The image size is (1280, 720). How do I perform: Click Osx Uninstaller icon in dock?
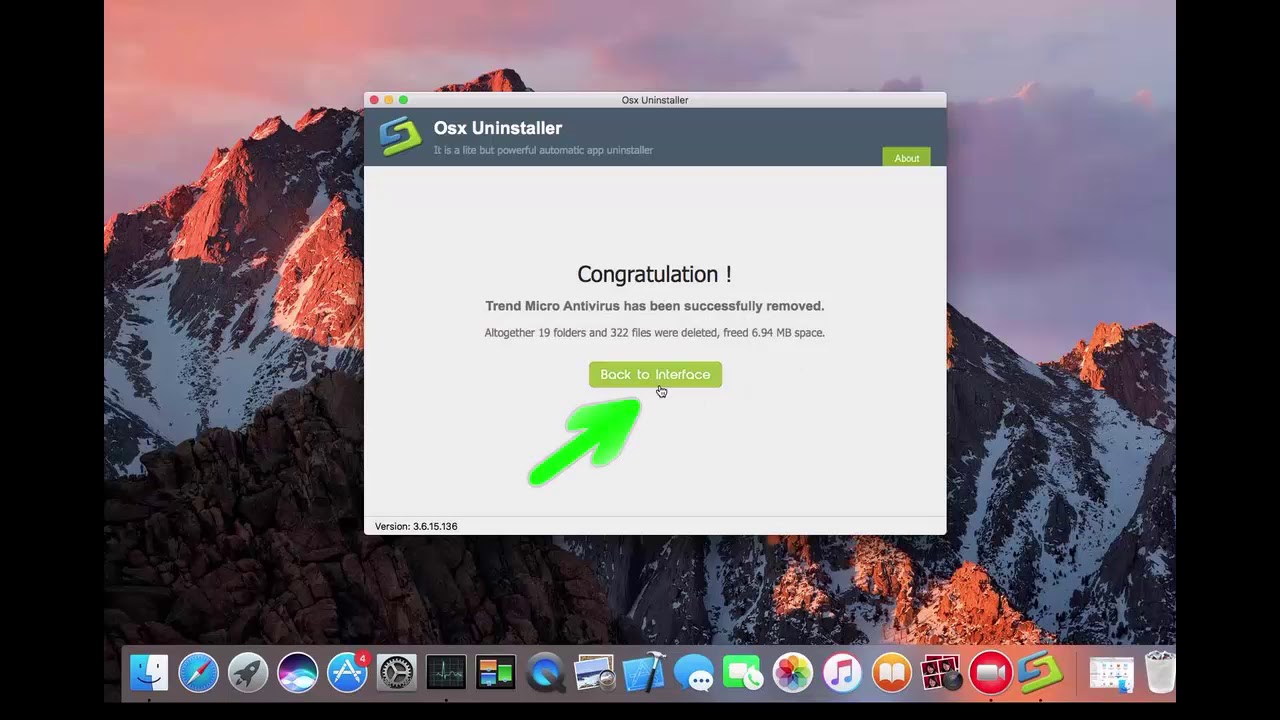click(1040, 673)
